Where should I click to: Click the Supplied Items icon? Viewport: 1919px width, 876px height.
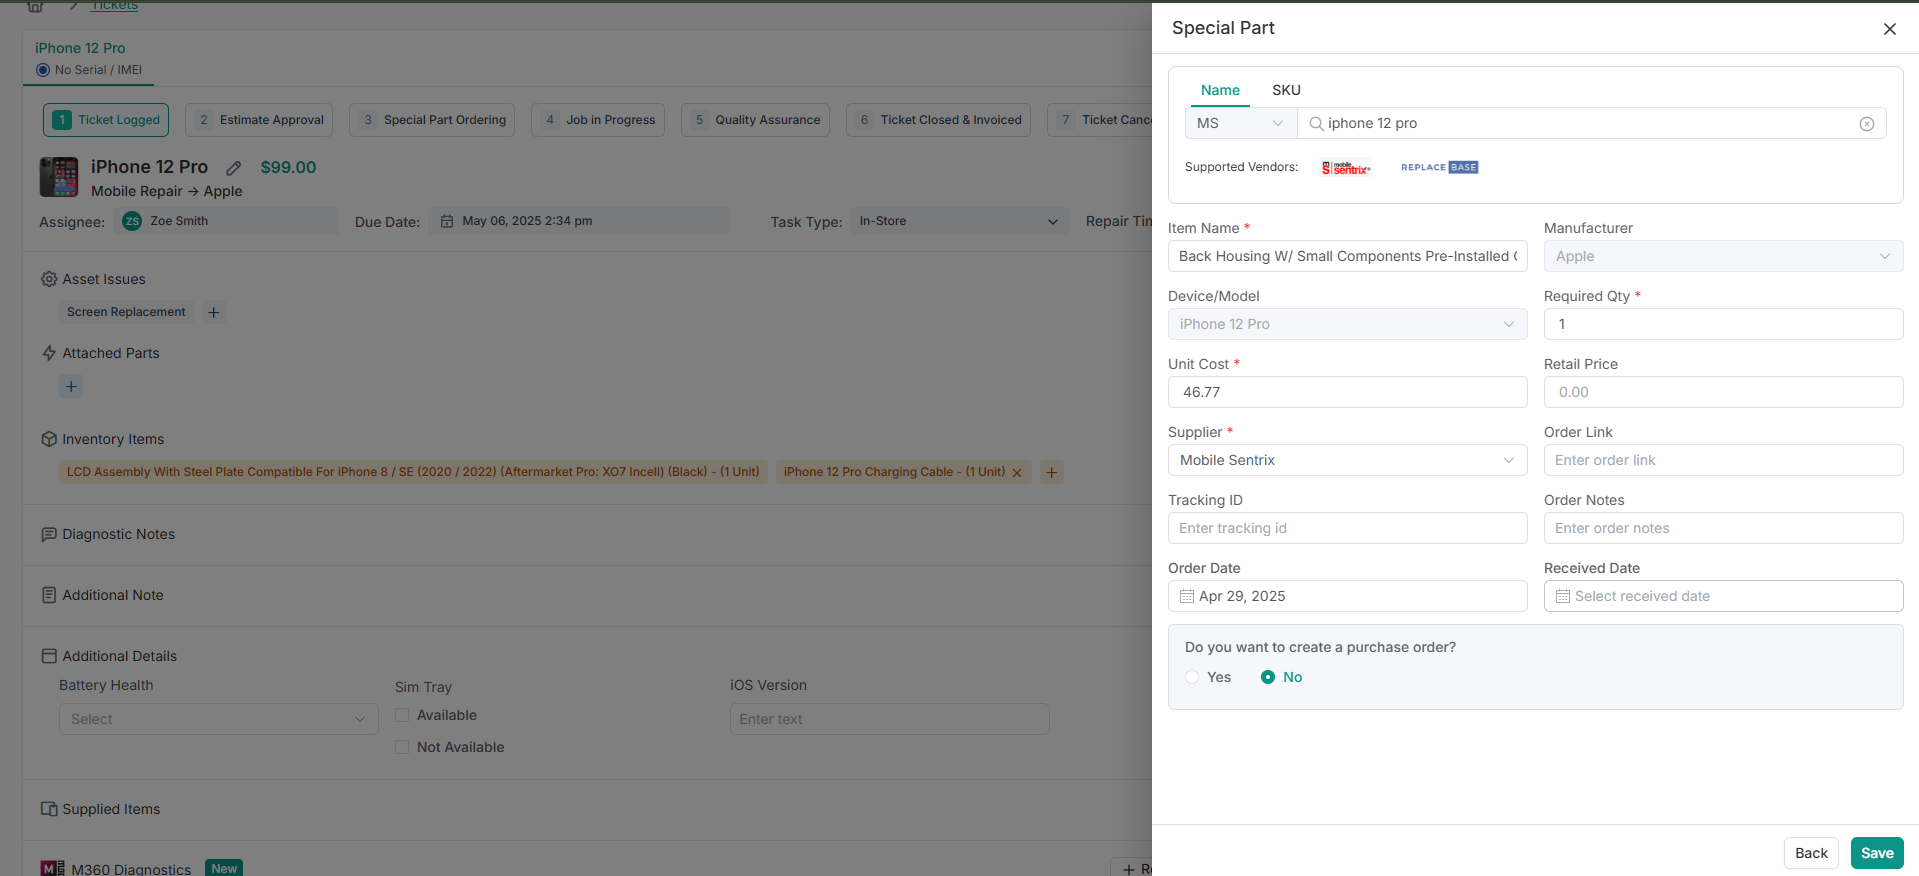point(49,809)
